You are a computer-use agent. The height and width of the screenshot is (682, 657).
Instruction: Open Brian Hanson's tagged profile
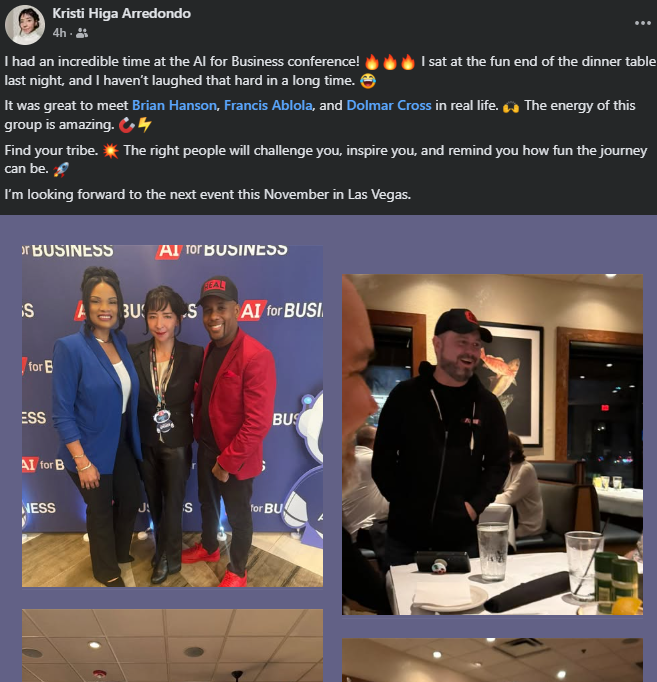click(174, 105)
